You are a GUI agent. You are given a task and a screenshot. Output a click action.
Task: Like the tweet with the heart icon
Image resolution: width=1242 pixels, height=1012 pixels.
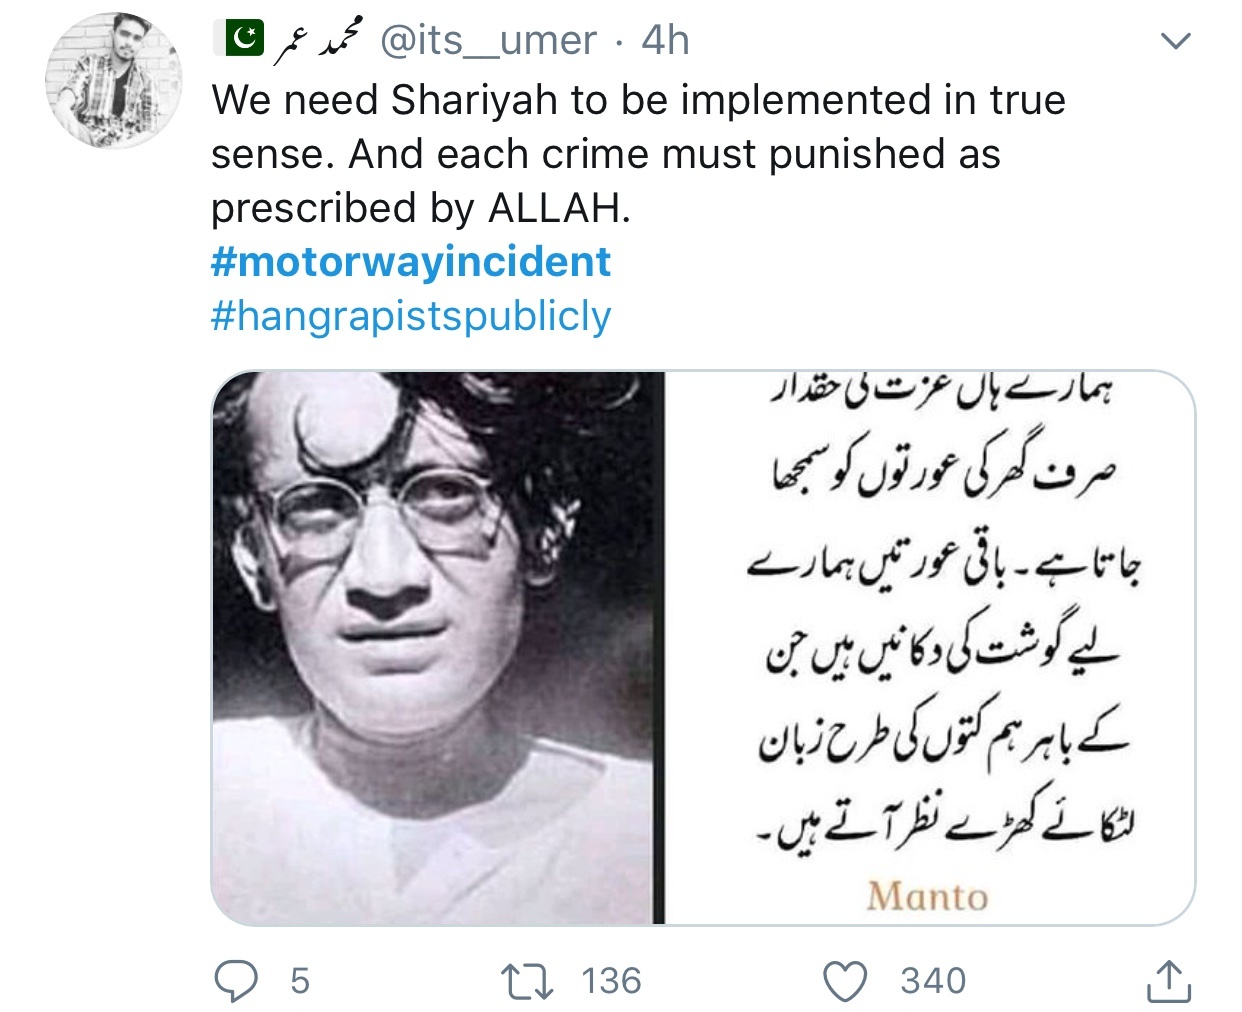(845, 981)
